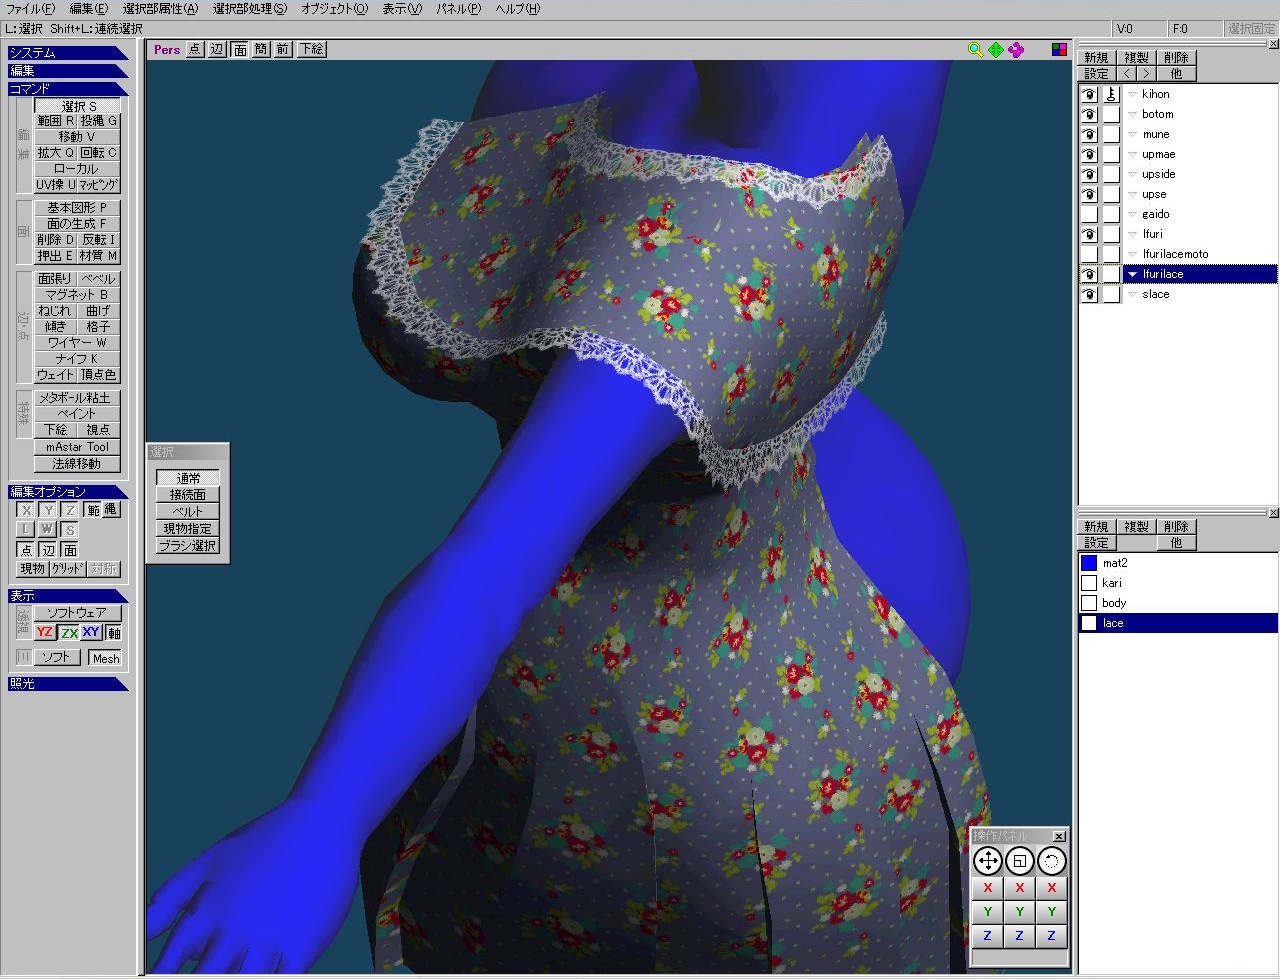1280x979 pixels.
Task: Show the gaido object via visibility box
Action: point(1089,214)
